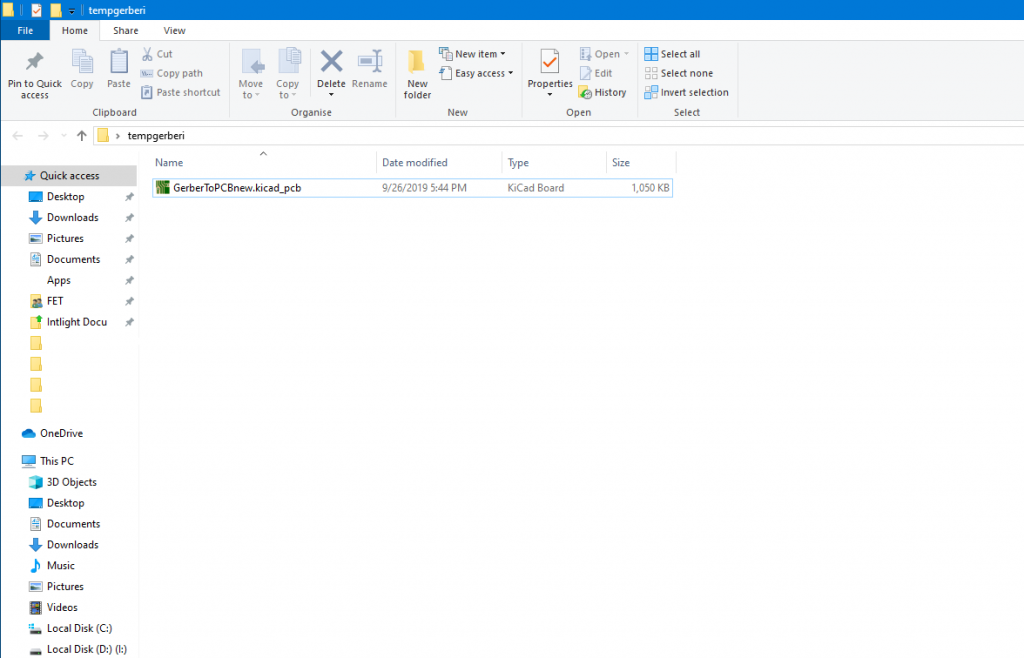Click the Rename icon
The image size is (1024, 658).
369,64
